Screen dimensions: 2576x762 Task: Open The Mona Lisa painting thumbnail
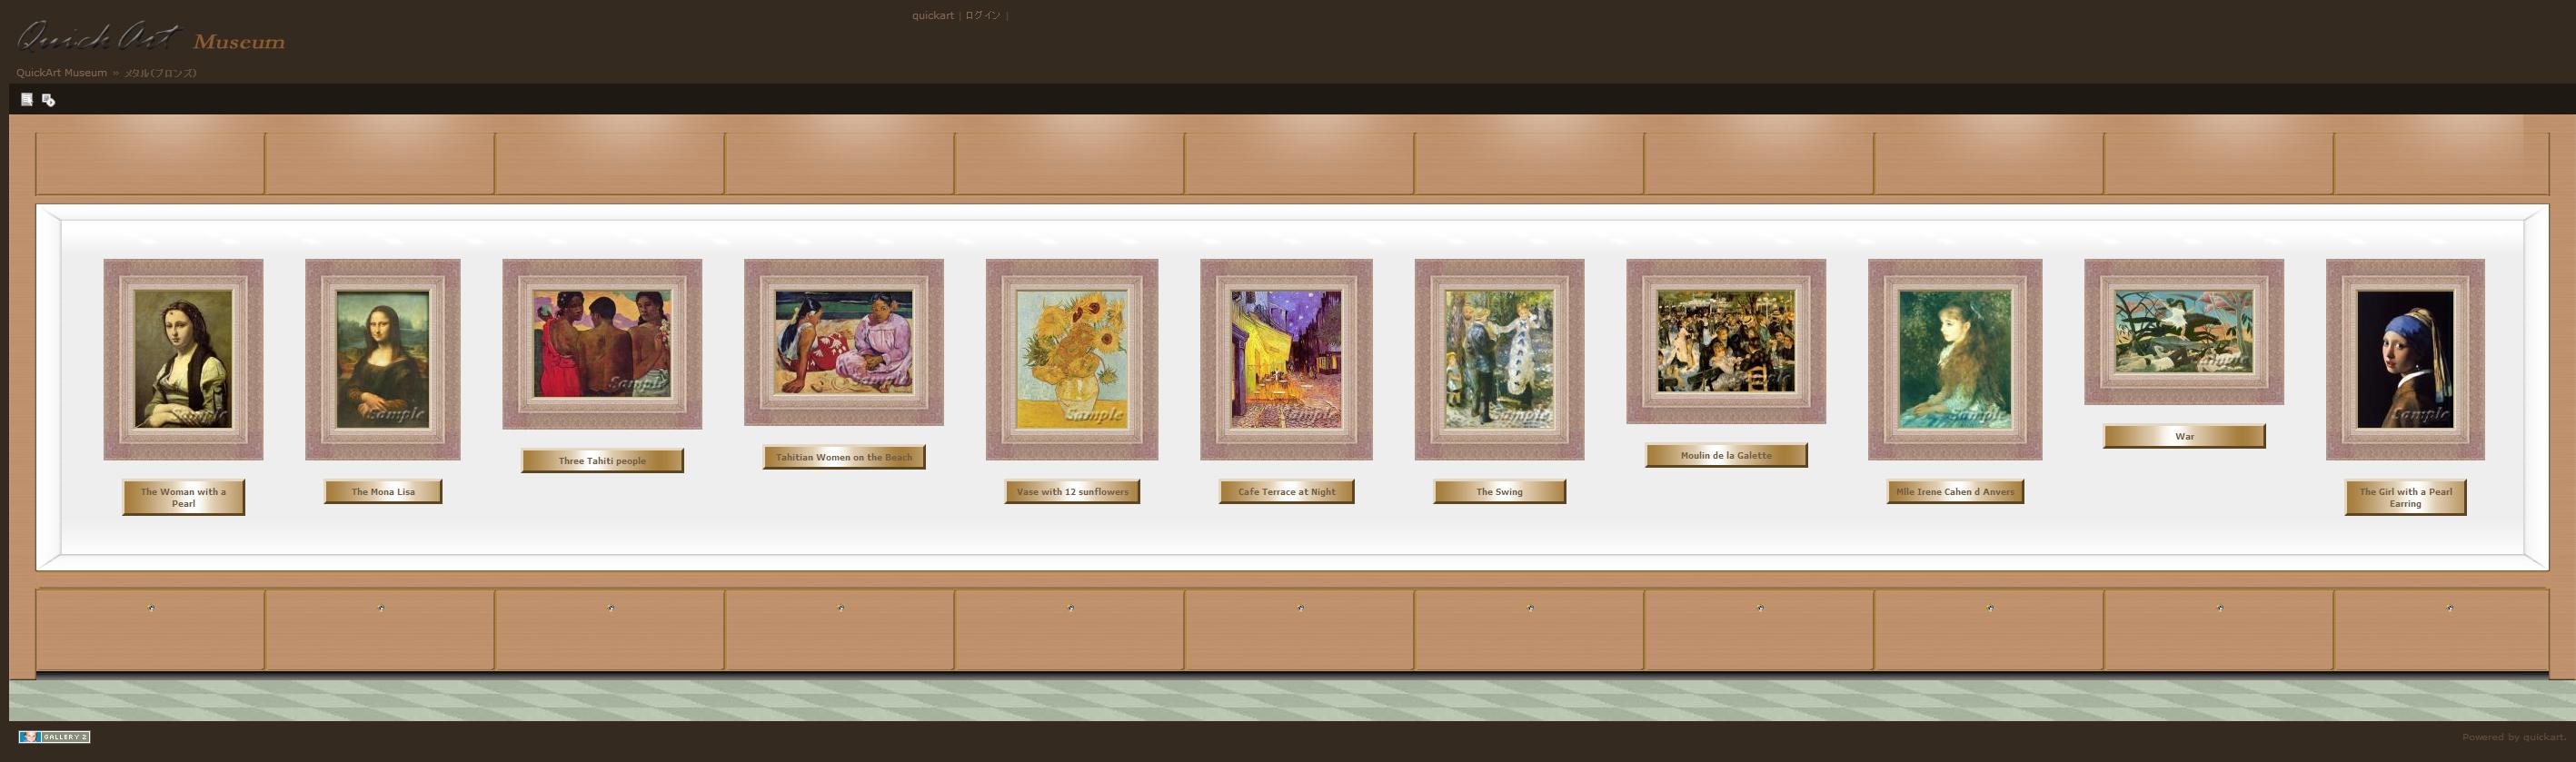(383, 359)
